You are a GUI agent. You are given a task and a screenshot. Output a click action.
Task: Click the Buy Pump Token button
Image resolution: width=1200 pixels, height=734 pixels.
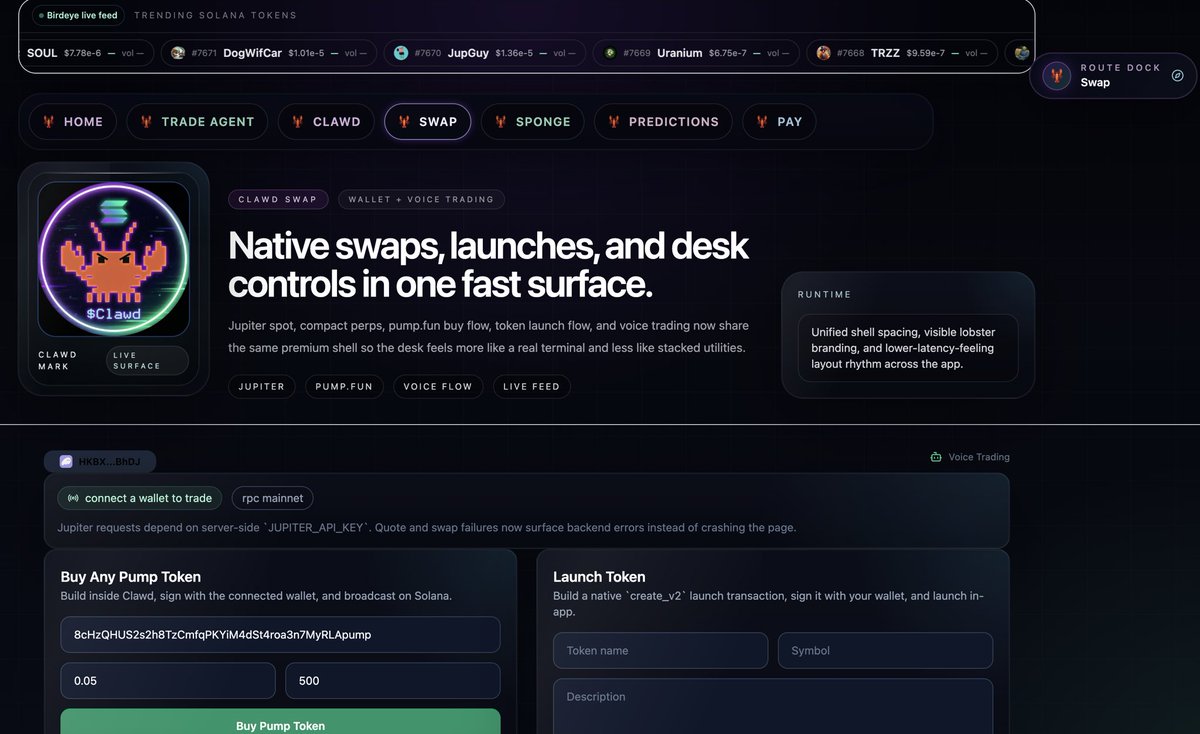pos(280,722)
